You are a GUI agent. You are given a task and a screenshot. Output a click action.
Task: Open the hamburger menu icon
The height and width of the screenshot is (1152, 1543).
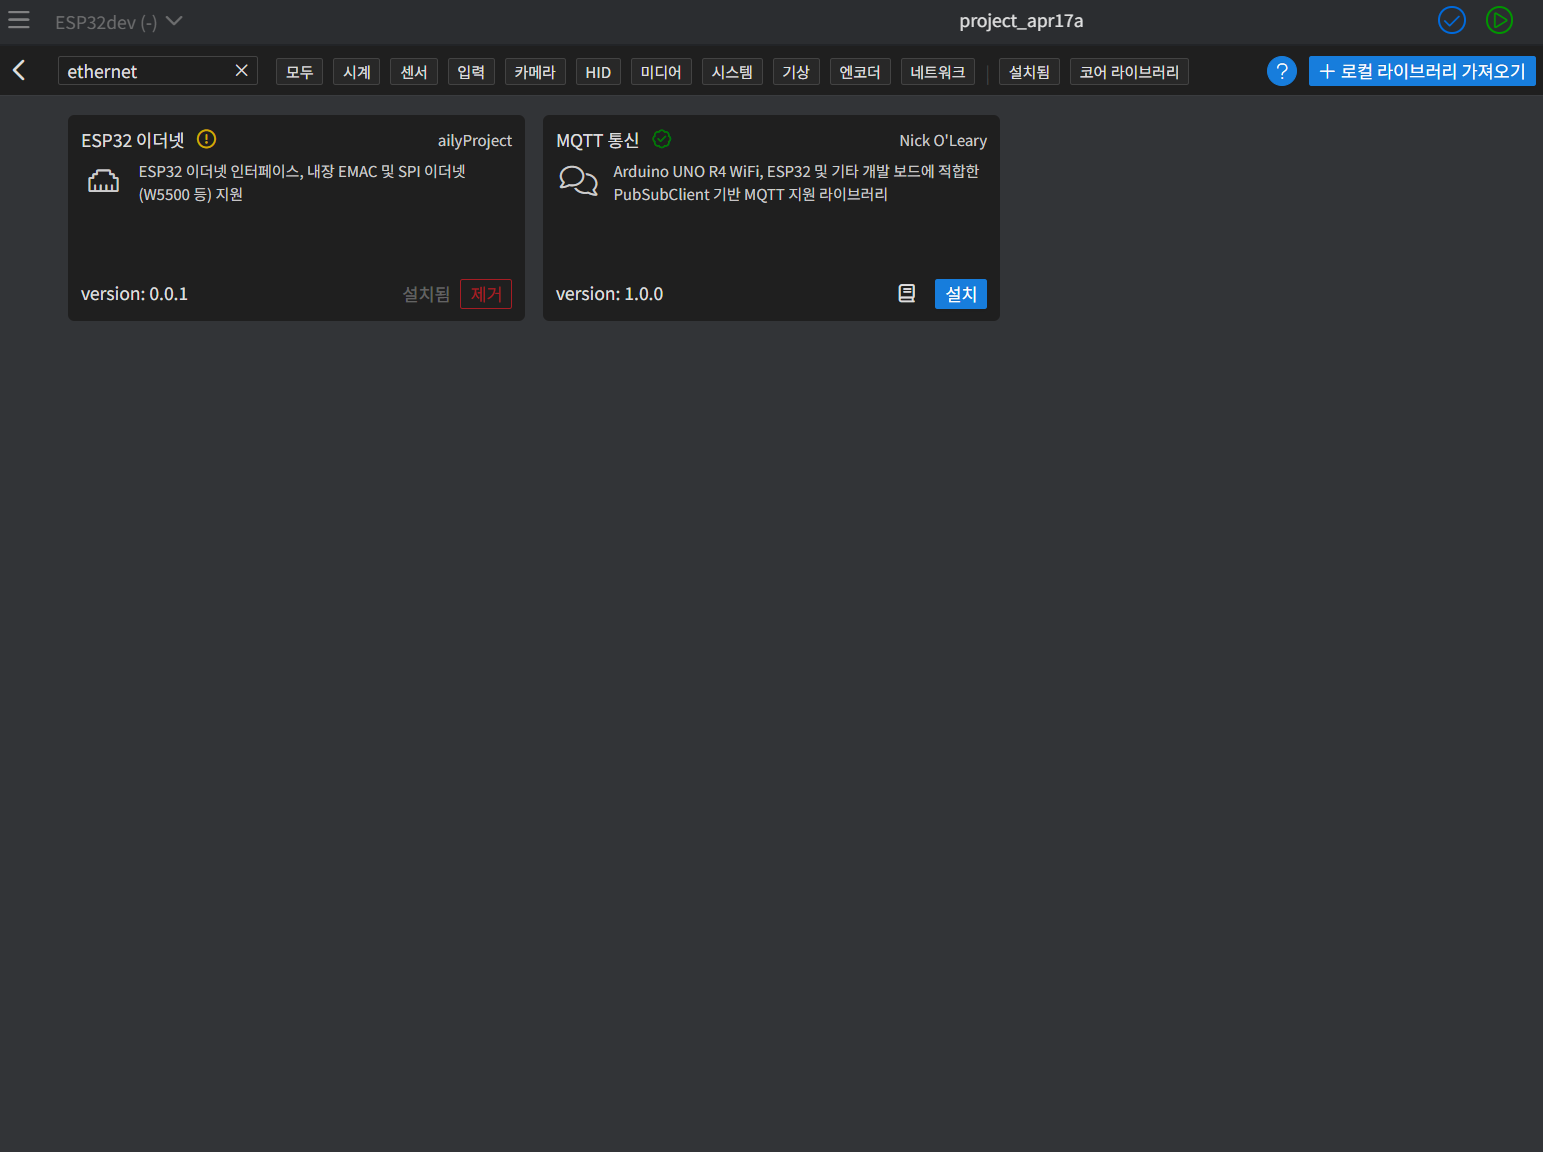[19, 20]
